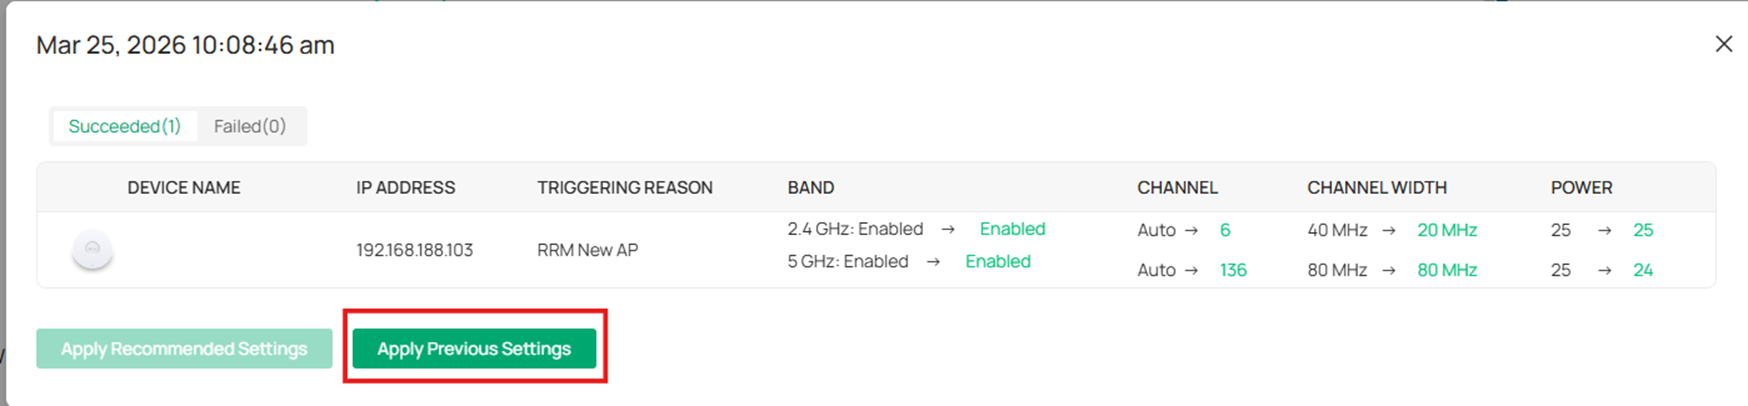The width and height of the screenshot is (1748, 406).
Task: Click Apply Previous Settings button
Action: 474,348
